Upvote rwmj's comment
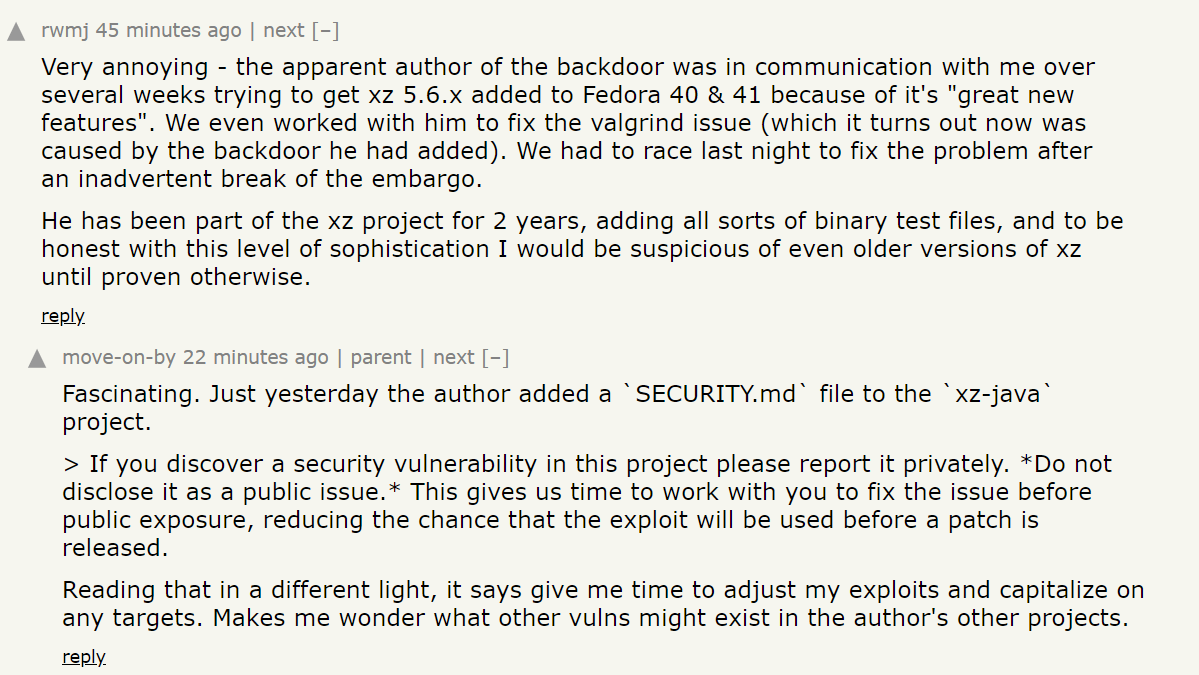 pyautogui.click(x=16, y=32)
